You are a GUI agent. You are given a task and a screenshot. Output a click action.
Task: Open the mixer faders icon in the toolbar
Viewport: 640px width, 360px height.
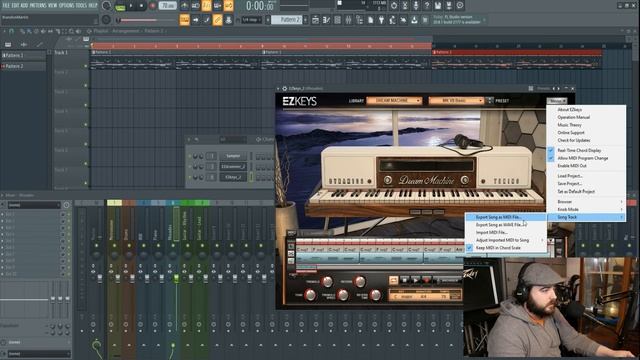(349, 20)
